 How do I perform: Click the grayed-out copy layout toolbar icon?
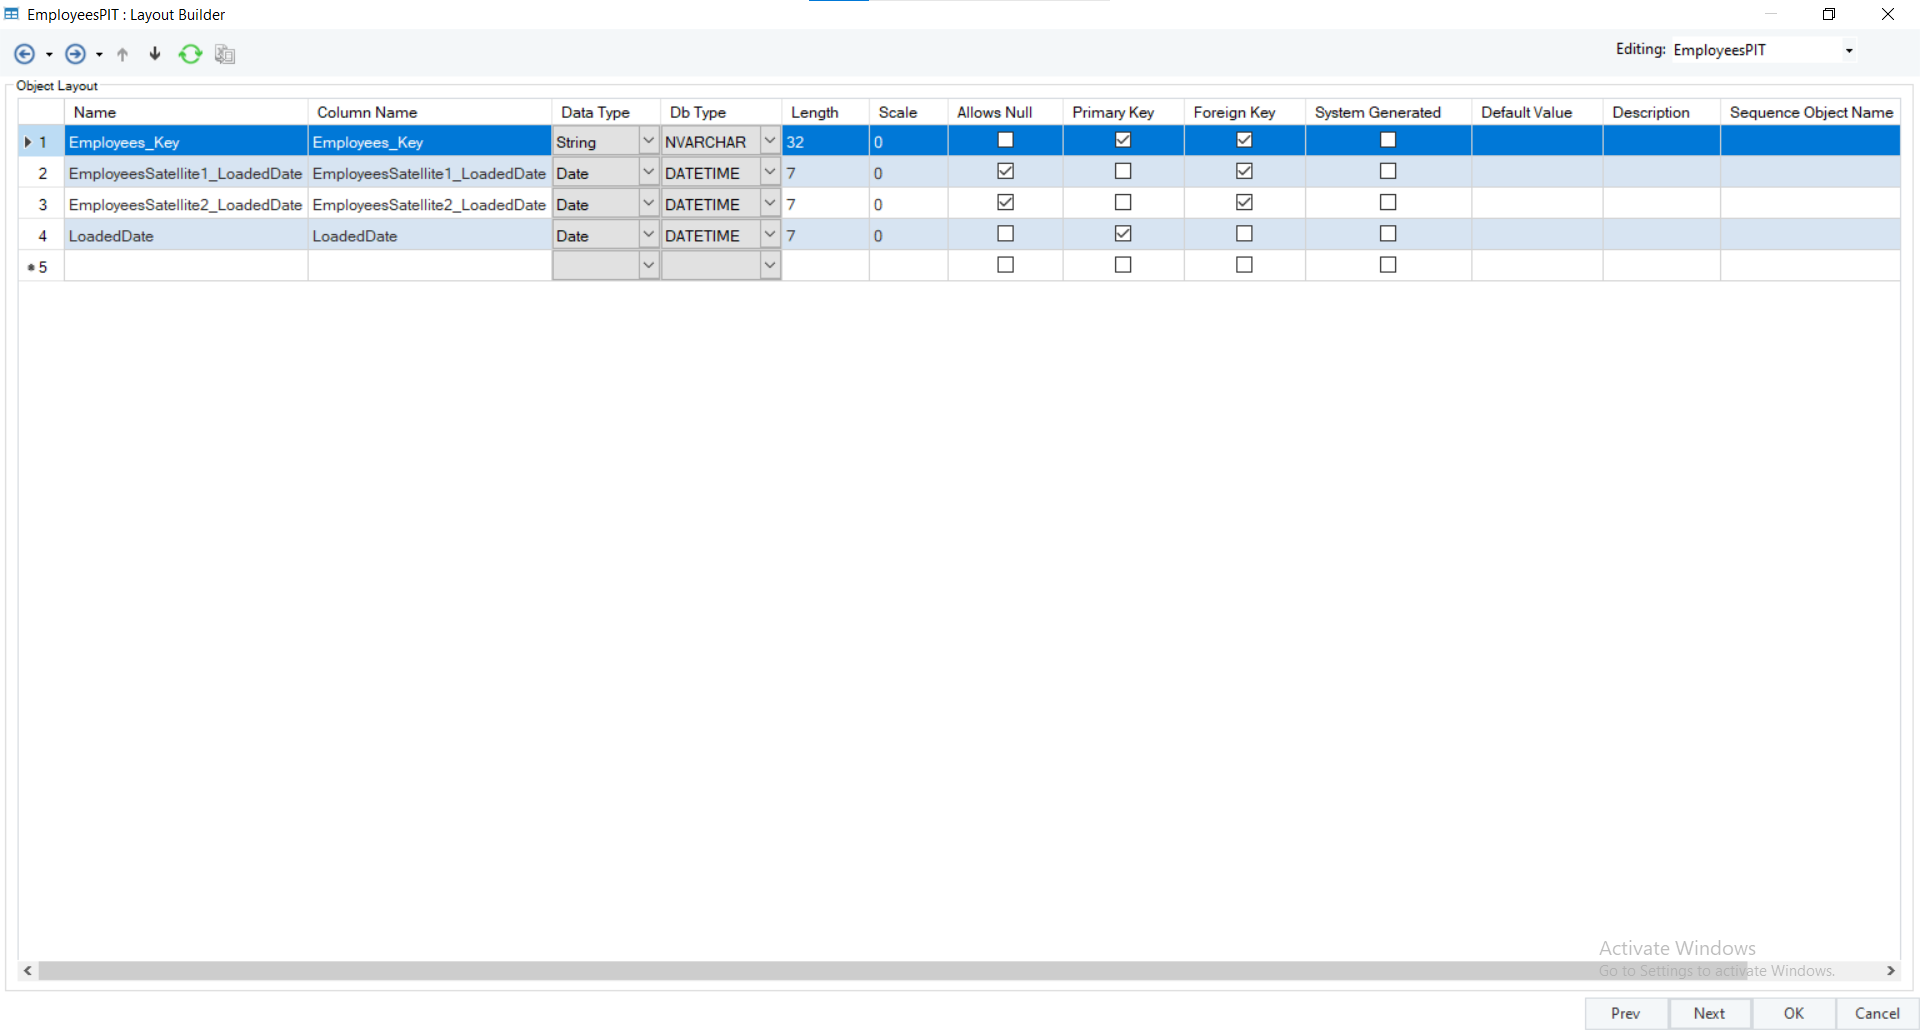coord(225,54)
